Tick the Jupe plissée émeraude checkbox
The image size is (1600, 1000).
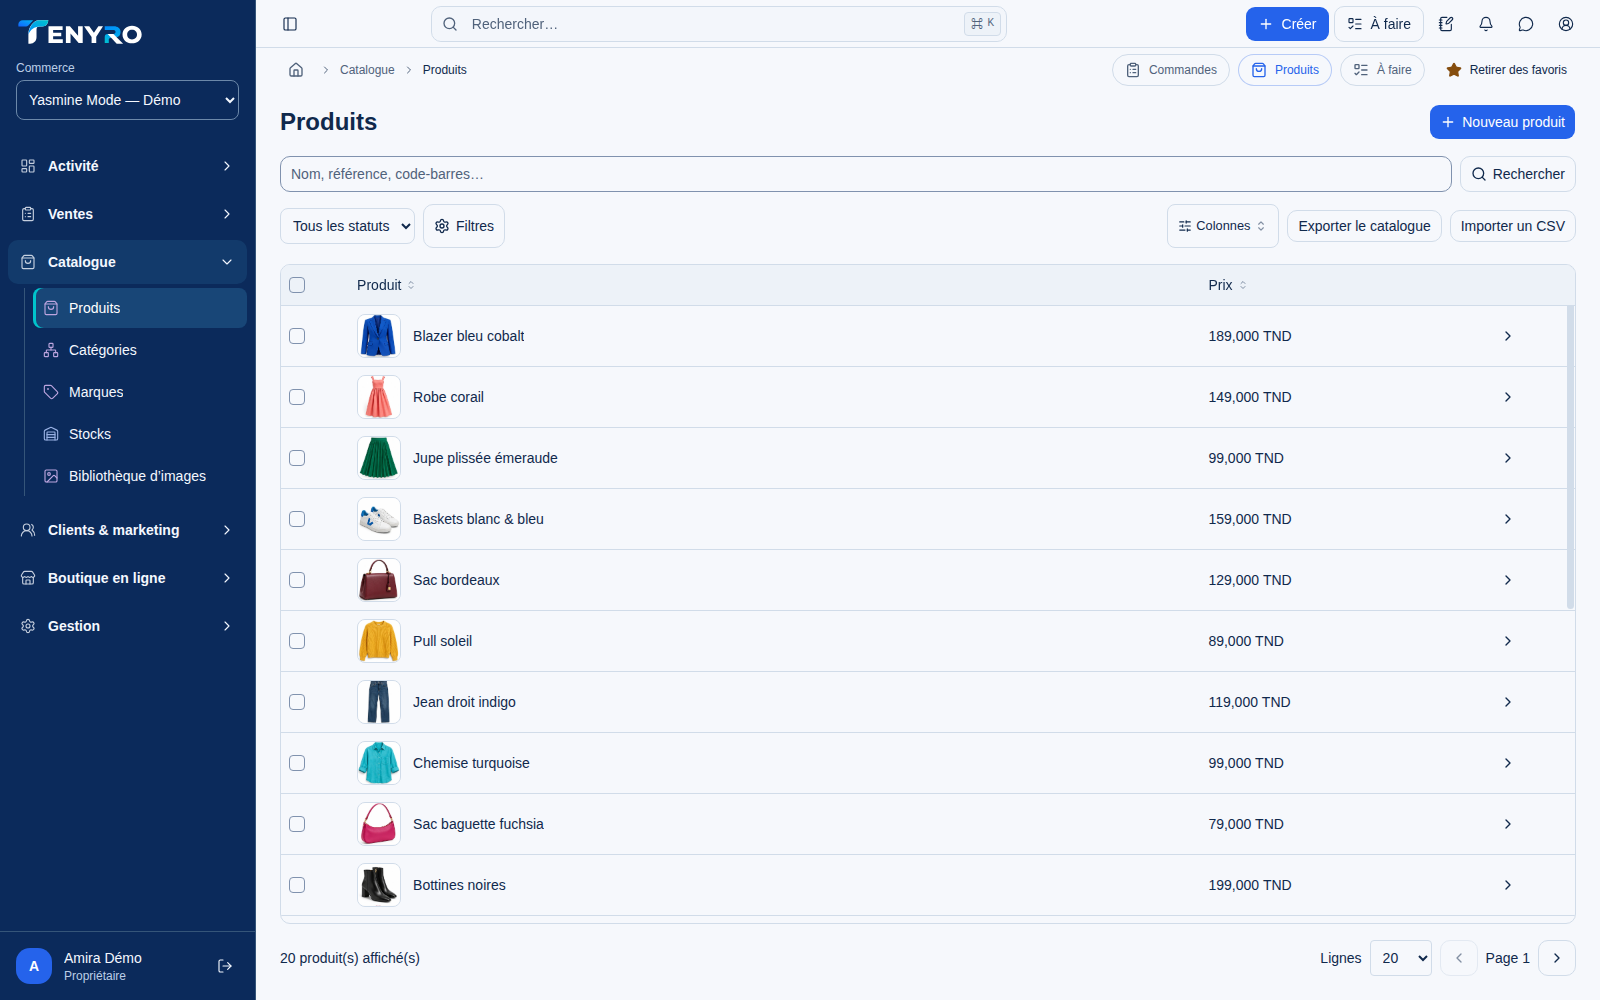[x=297, y=458]
